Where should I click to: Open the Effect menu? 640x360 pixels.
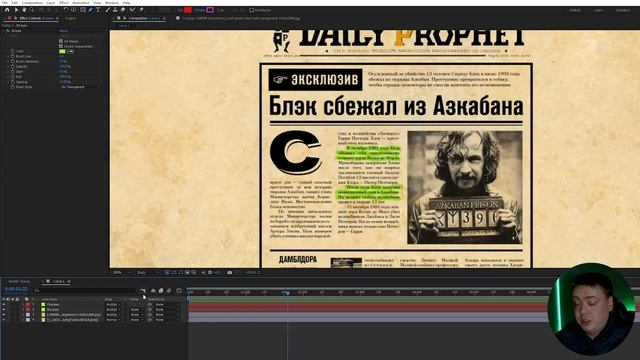pyautogui.click(x=64, y=2)
